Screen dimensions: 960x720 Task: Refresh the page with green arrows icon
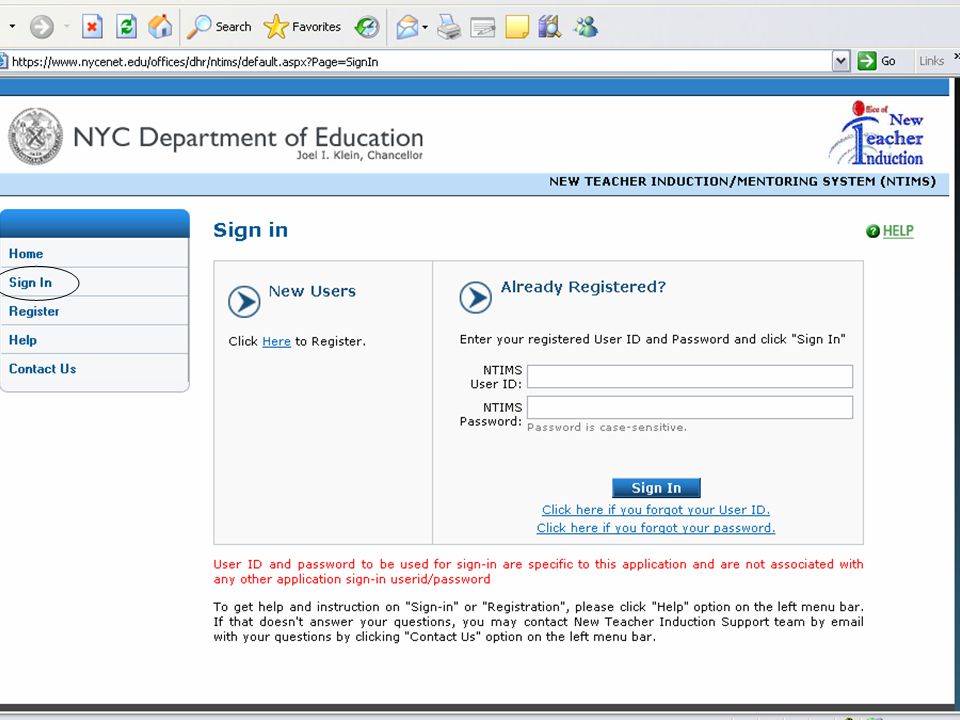pos(126,27)
